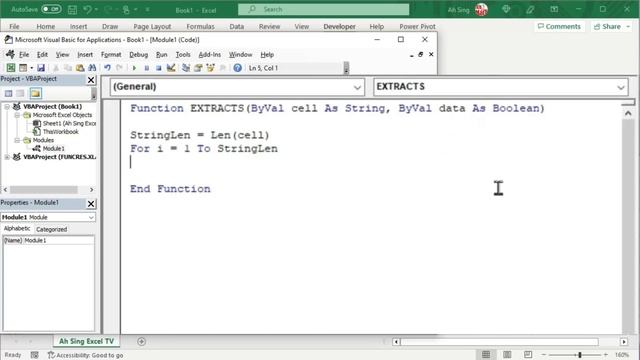The height and width of the screenshot is (360, 640).
Task: Click the Cut scissors icon in VBA toolbar
Action: coord(56,68)
